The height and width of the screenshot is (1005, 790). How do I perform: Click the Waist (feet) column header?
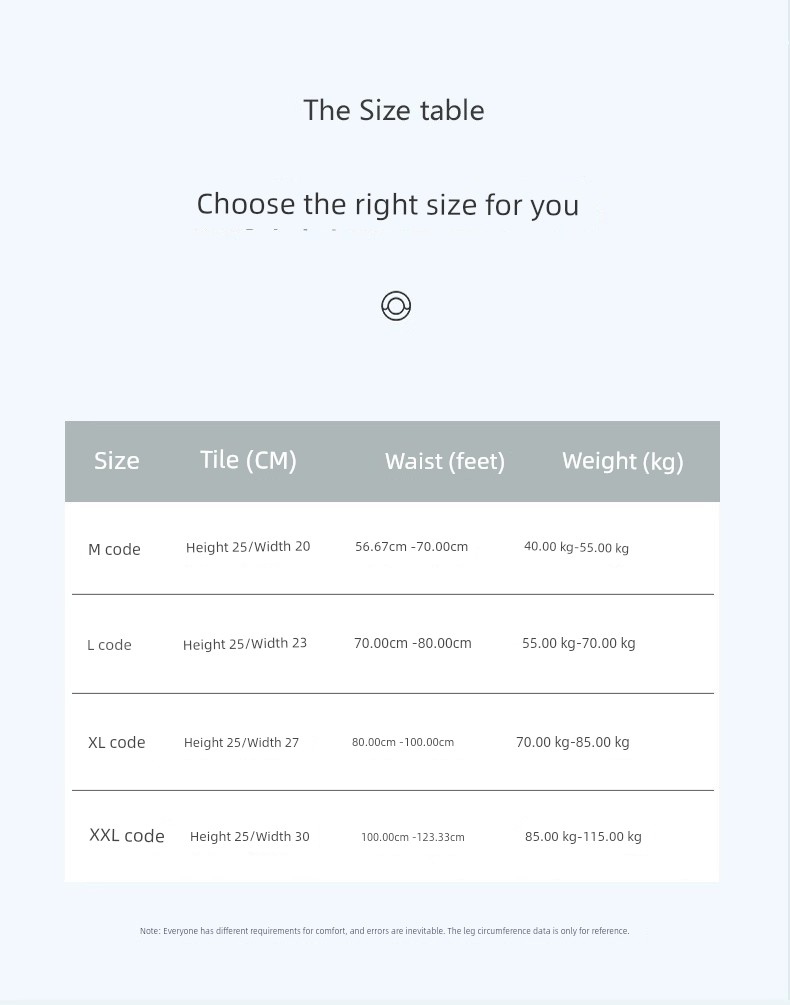(445, 461)
